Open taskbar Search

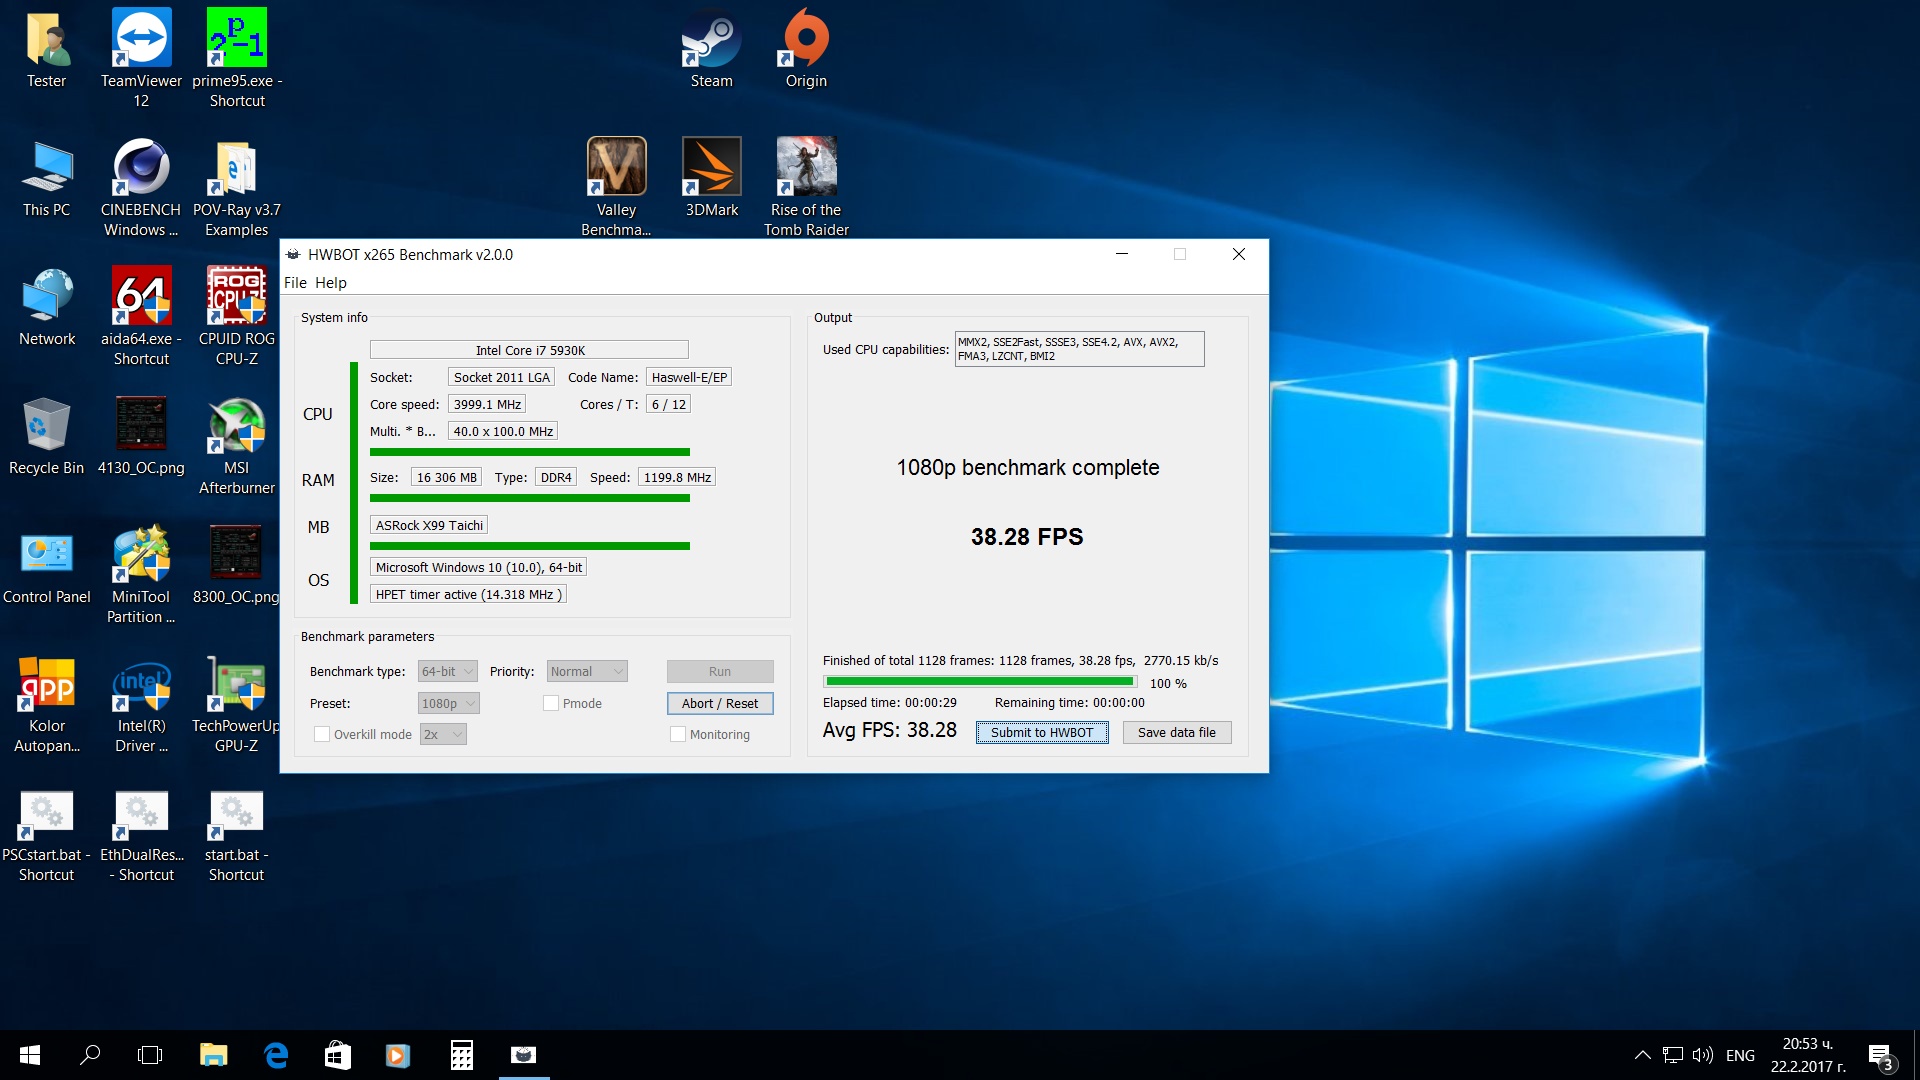[90, 1055]
